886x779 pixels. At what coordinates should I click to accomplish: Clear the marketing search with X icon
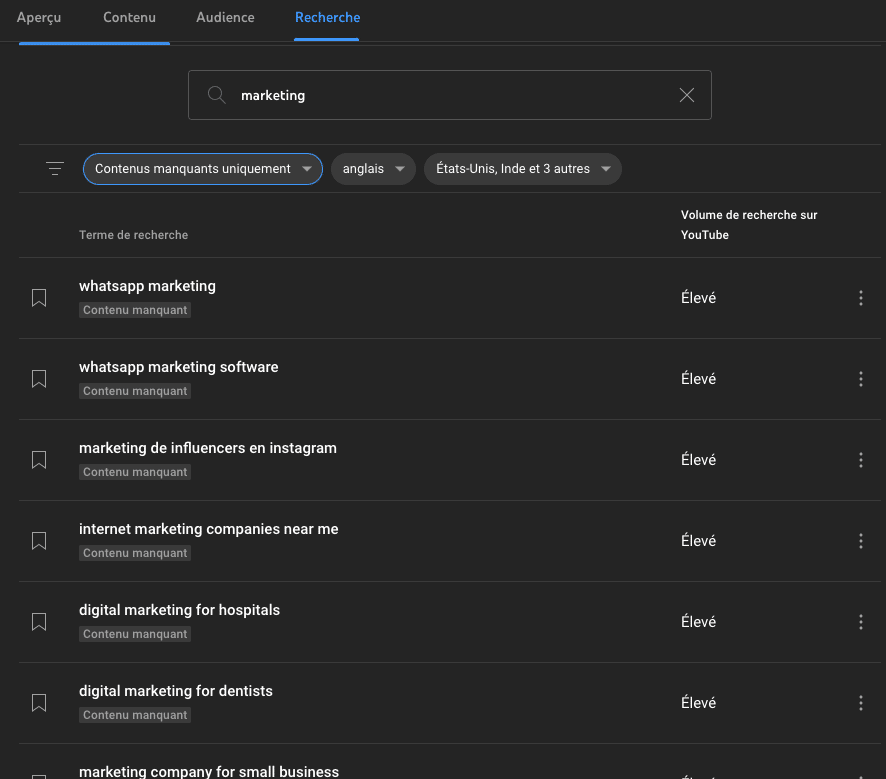click(687, 95)
